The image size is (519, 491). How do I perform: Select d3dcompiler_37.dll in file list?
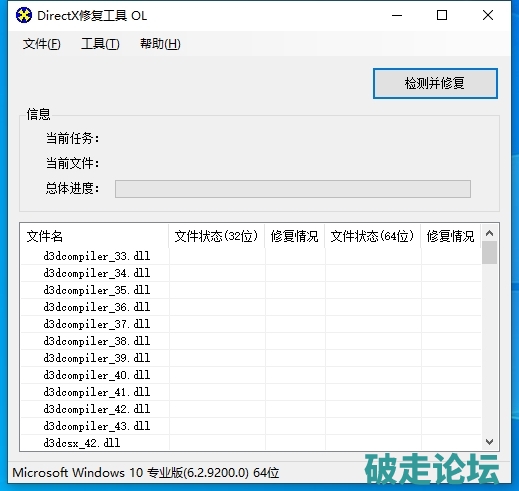click(x=251, y=324)
